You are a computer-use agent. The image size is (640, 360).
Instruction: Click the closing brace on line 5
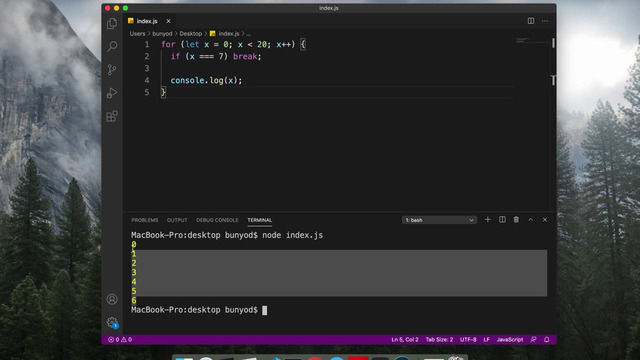[x=163, y=92]
